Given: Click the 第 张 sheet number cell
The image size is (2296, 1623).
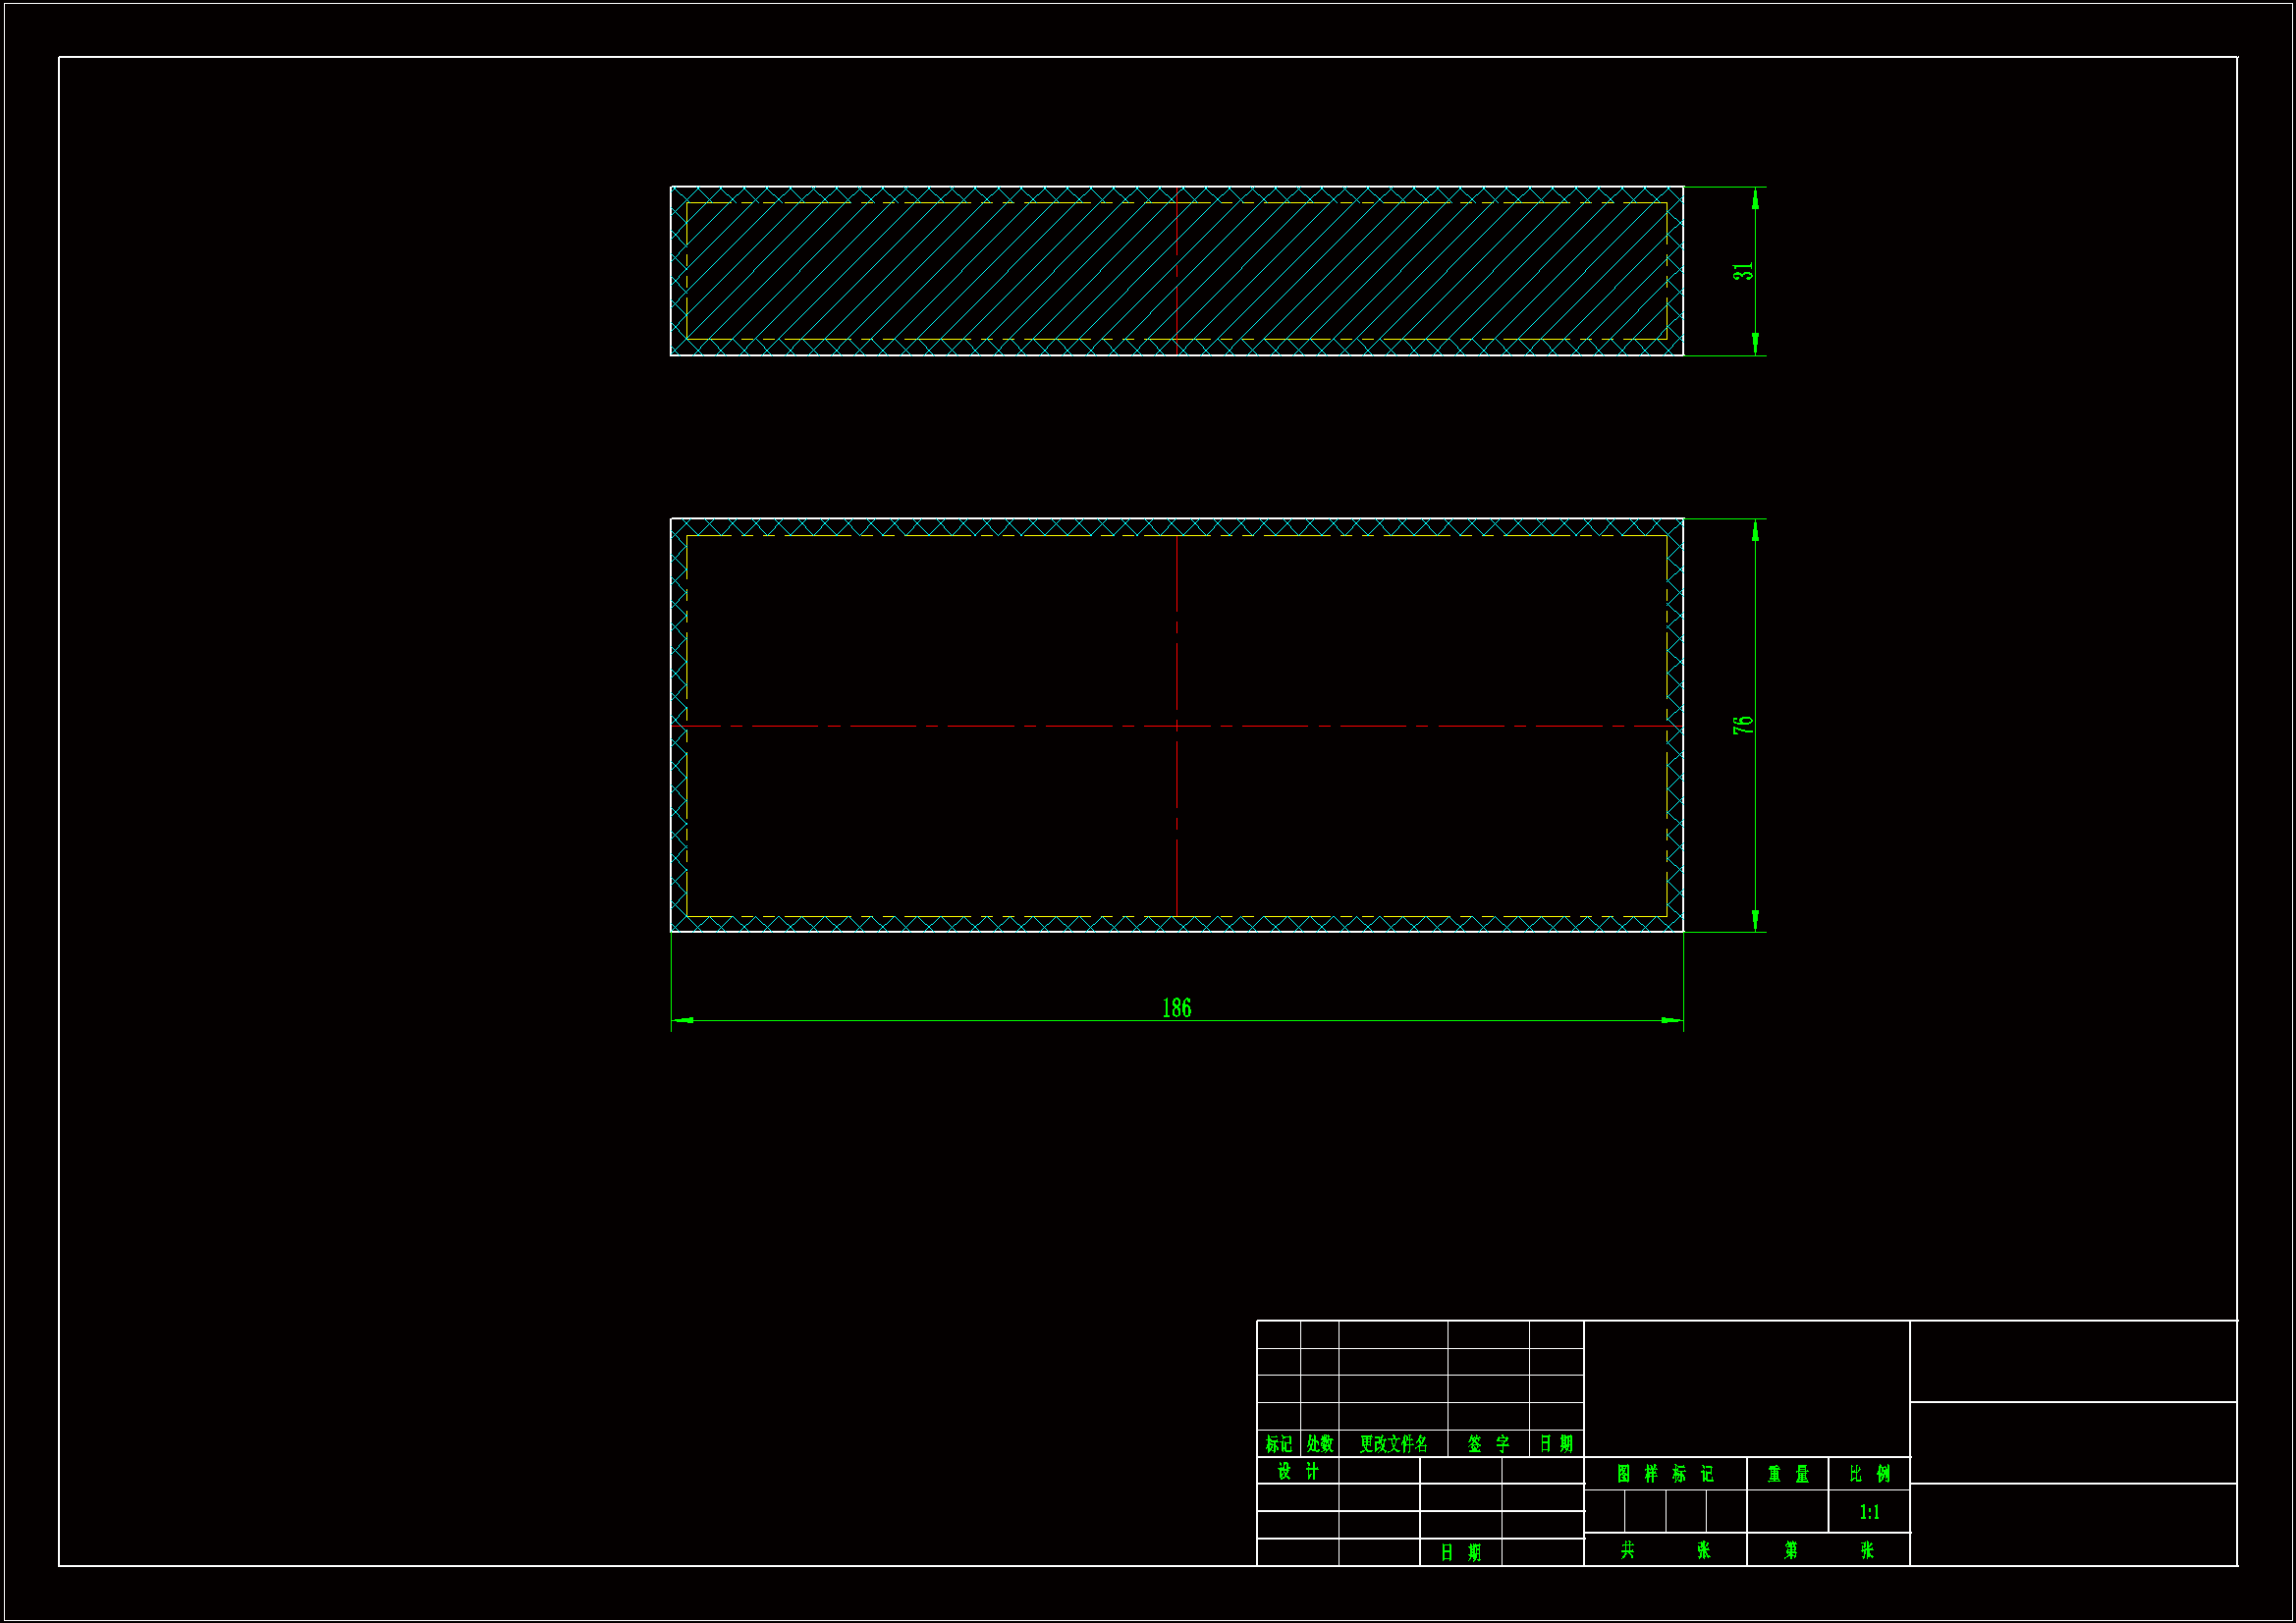Looking at the screenshot, I should click(1828, 1550).
